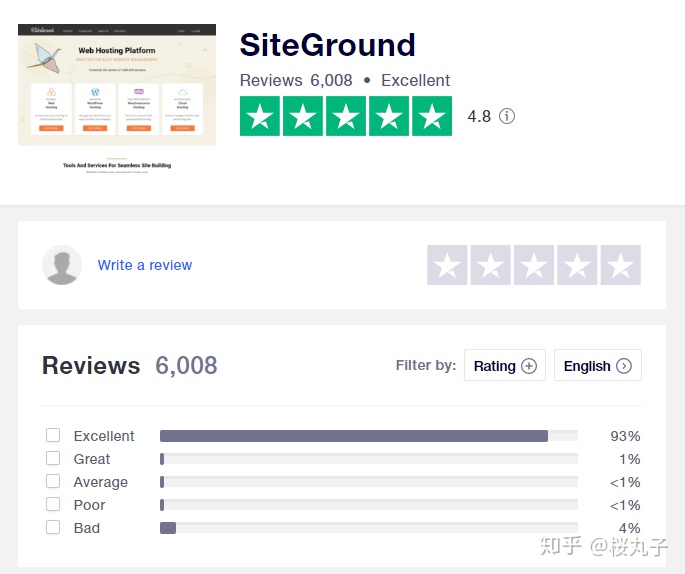
Task: Select the fourth gray rating star
Action: 577,265
